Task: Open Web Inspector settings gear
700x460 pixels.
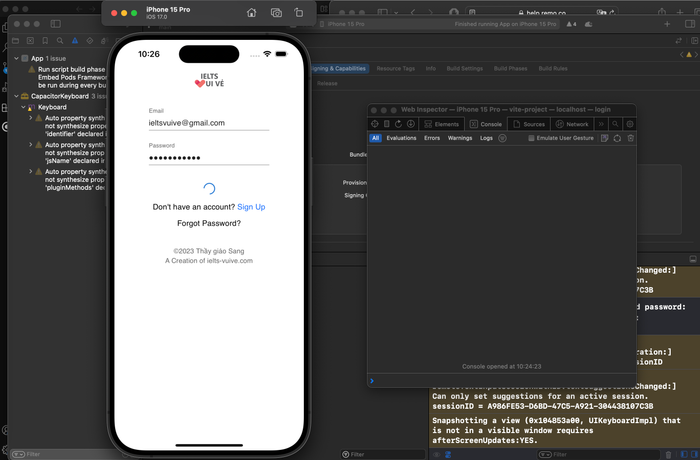Action: 630,124
